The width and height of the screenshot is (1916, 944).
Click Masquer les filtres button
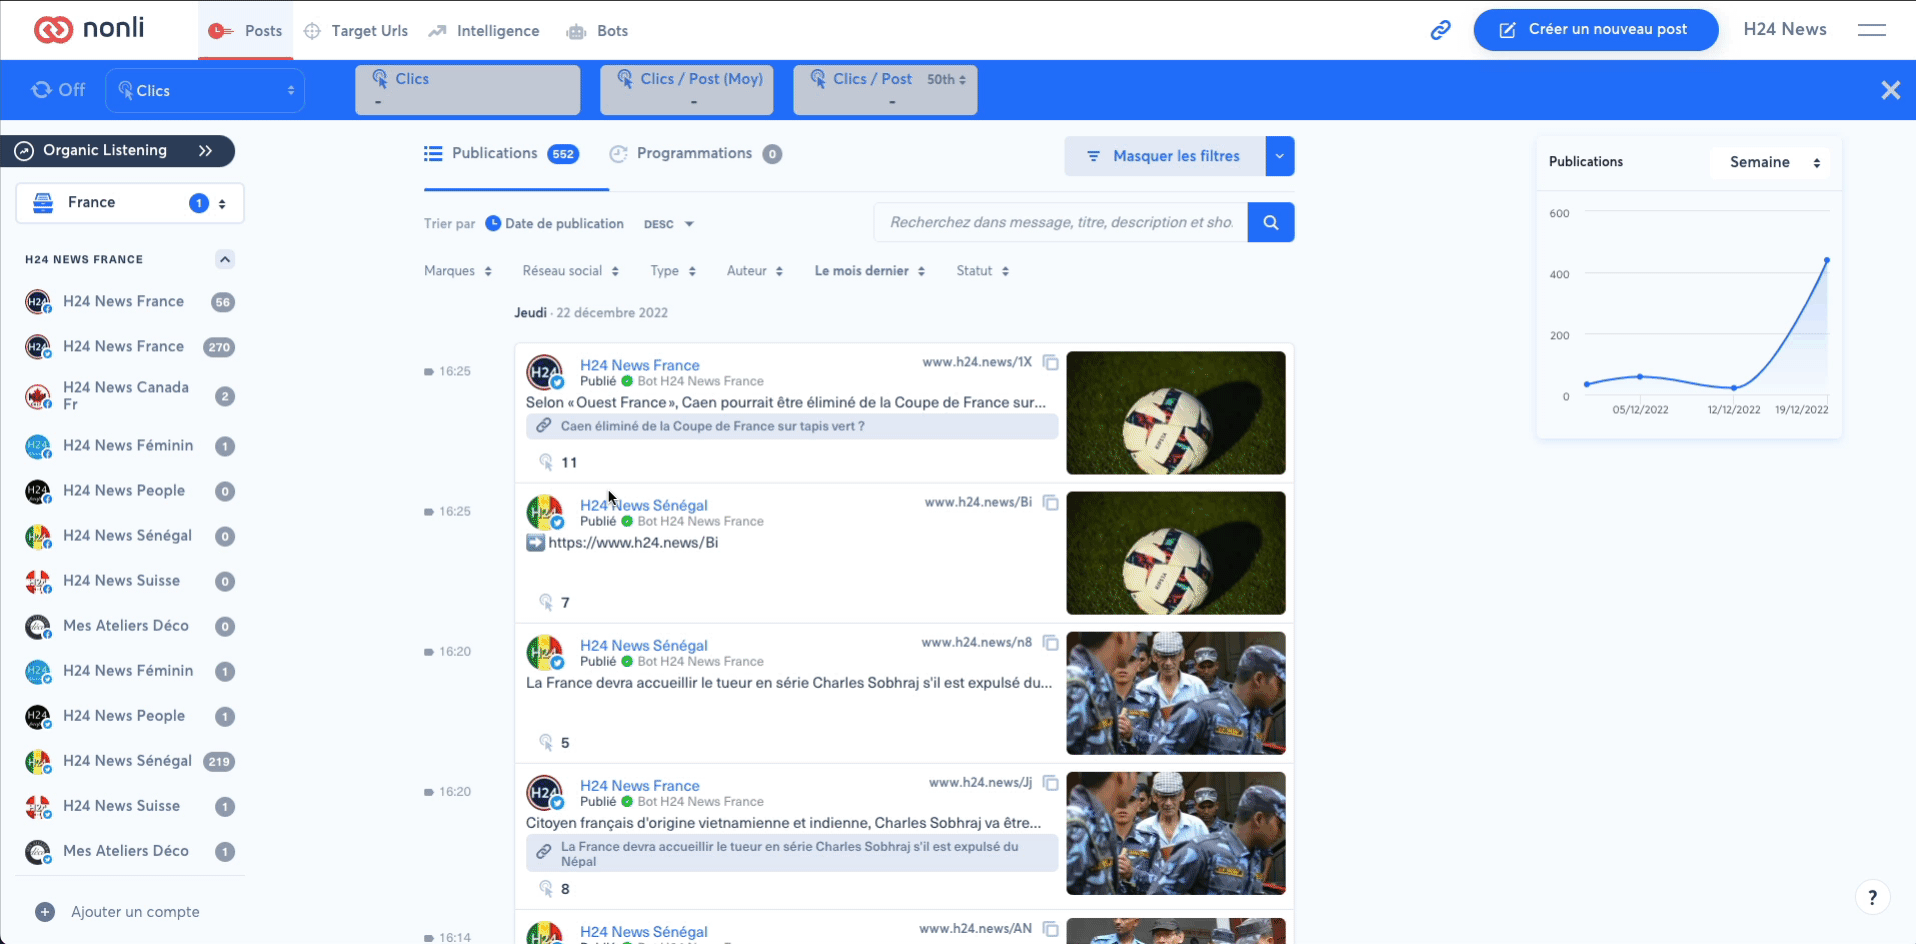[1165, 156]
